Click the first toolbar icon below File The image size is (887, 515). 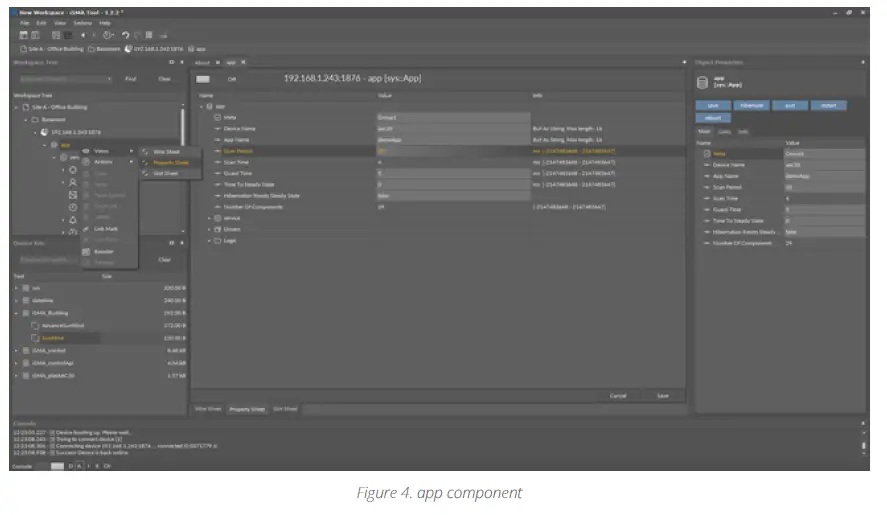click(24, 35)
